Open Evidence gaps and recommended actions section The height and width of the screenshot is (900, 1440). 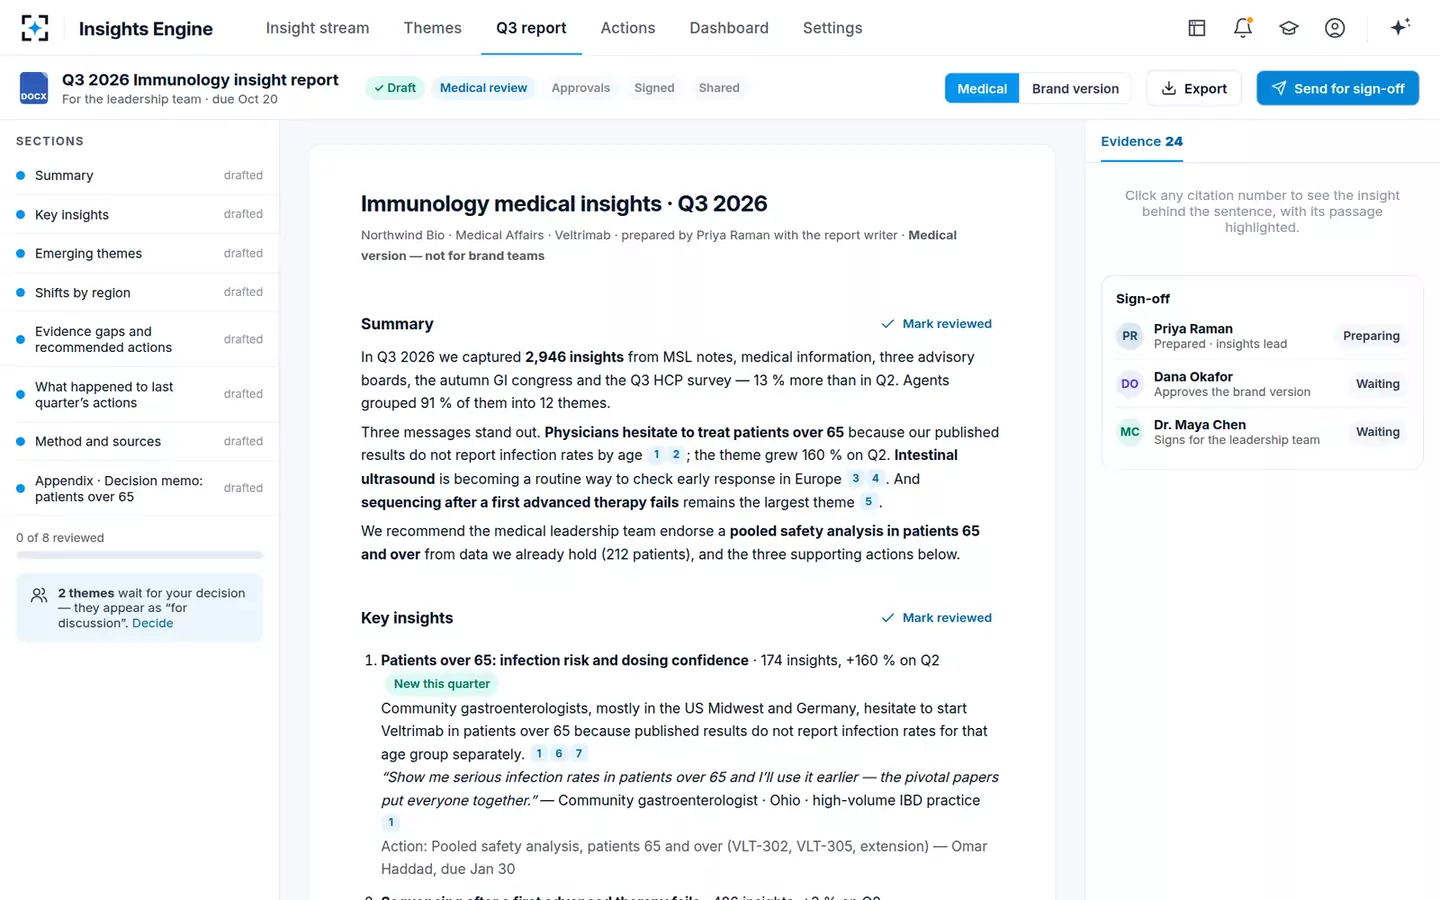(140, 339)
